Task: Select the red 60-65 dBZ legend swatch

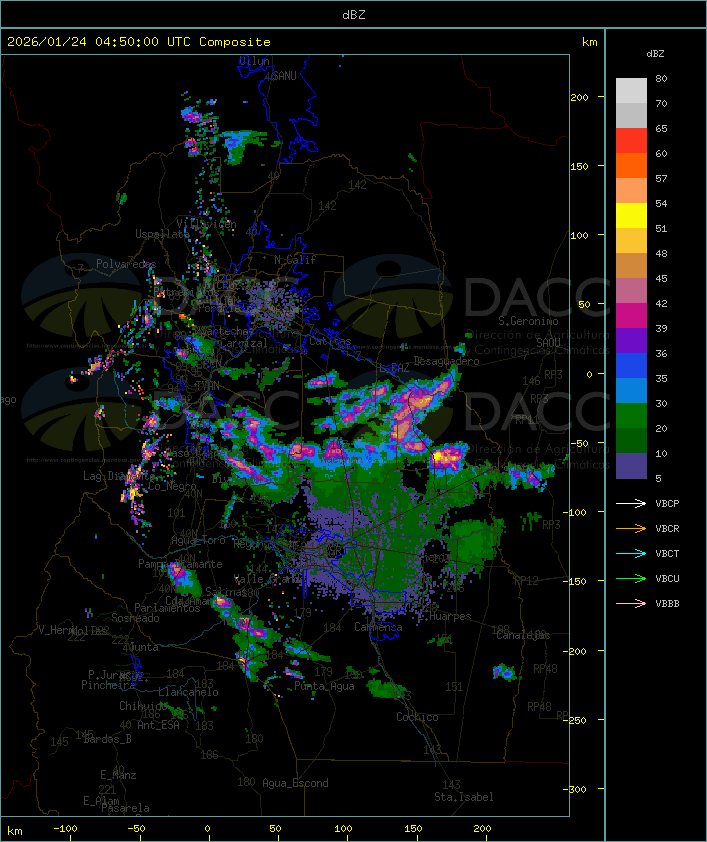Action: pos(631,141)
